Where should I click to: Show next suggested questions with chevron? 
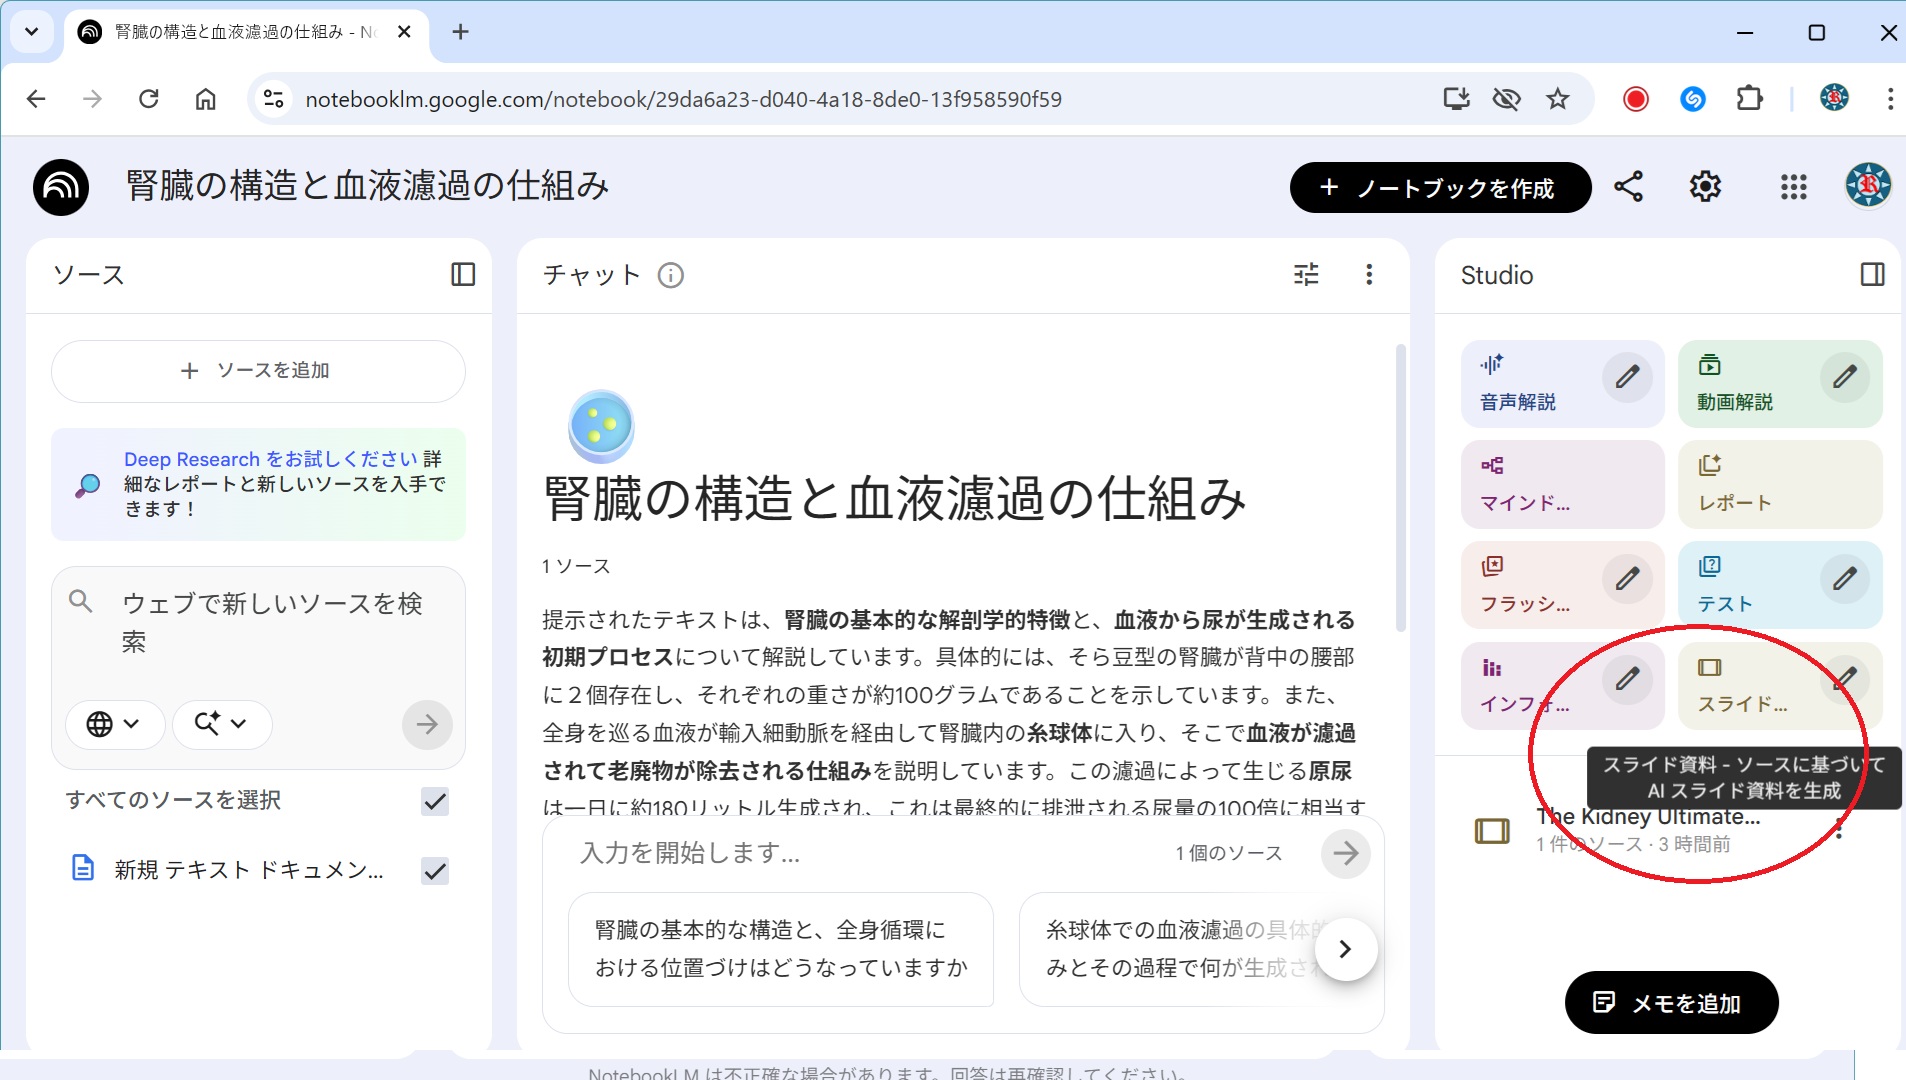coord(1345,949)
